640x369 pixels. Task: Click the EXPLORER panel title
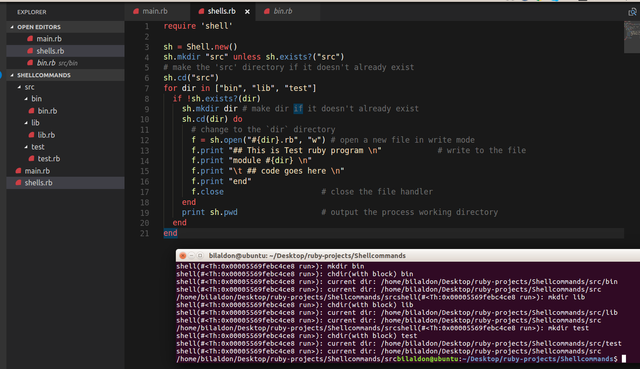(x=31, y=12)
